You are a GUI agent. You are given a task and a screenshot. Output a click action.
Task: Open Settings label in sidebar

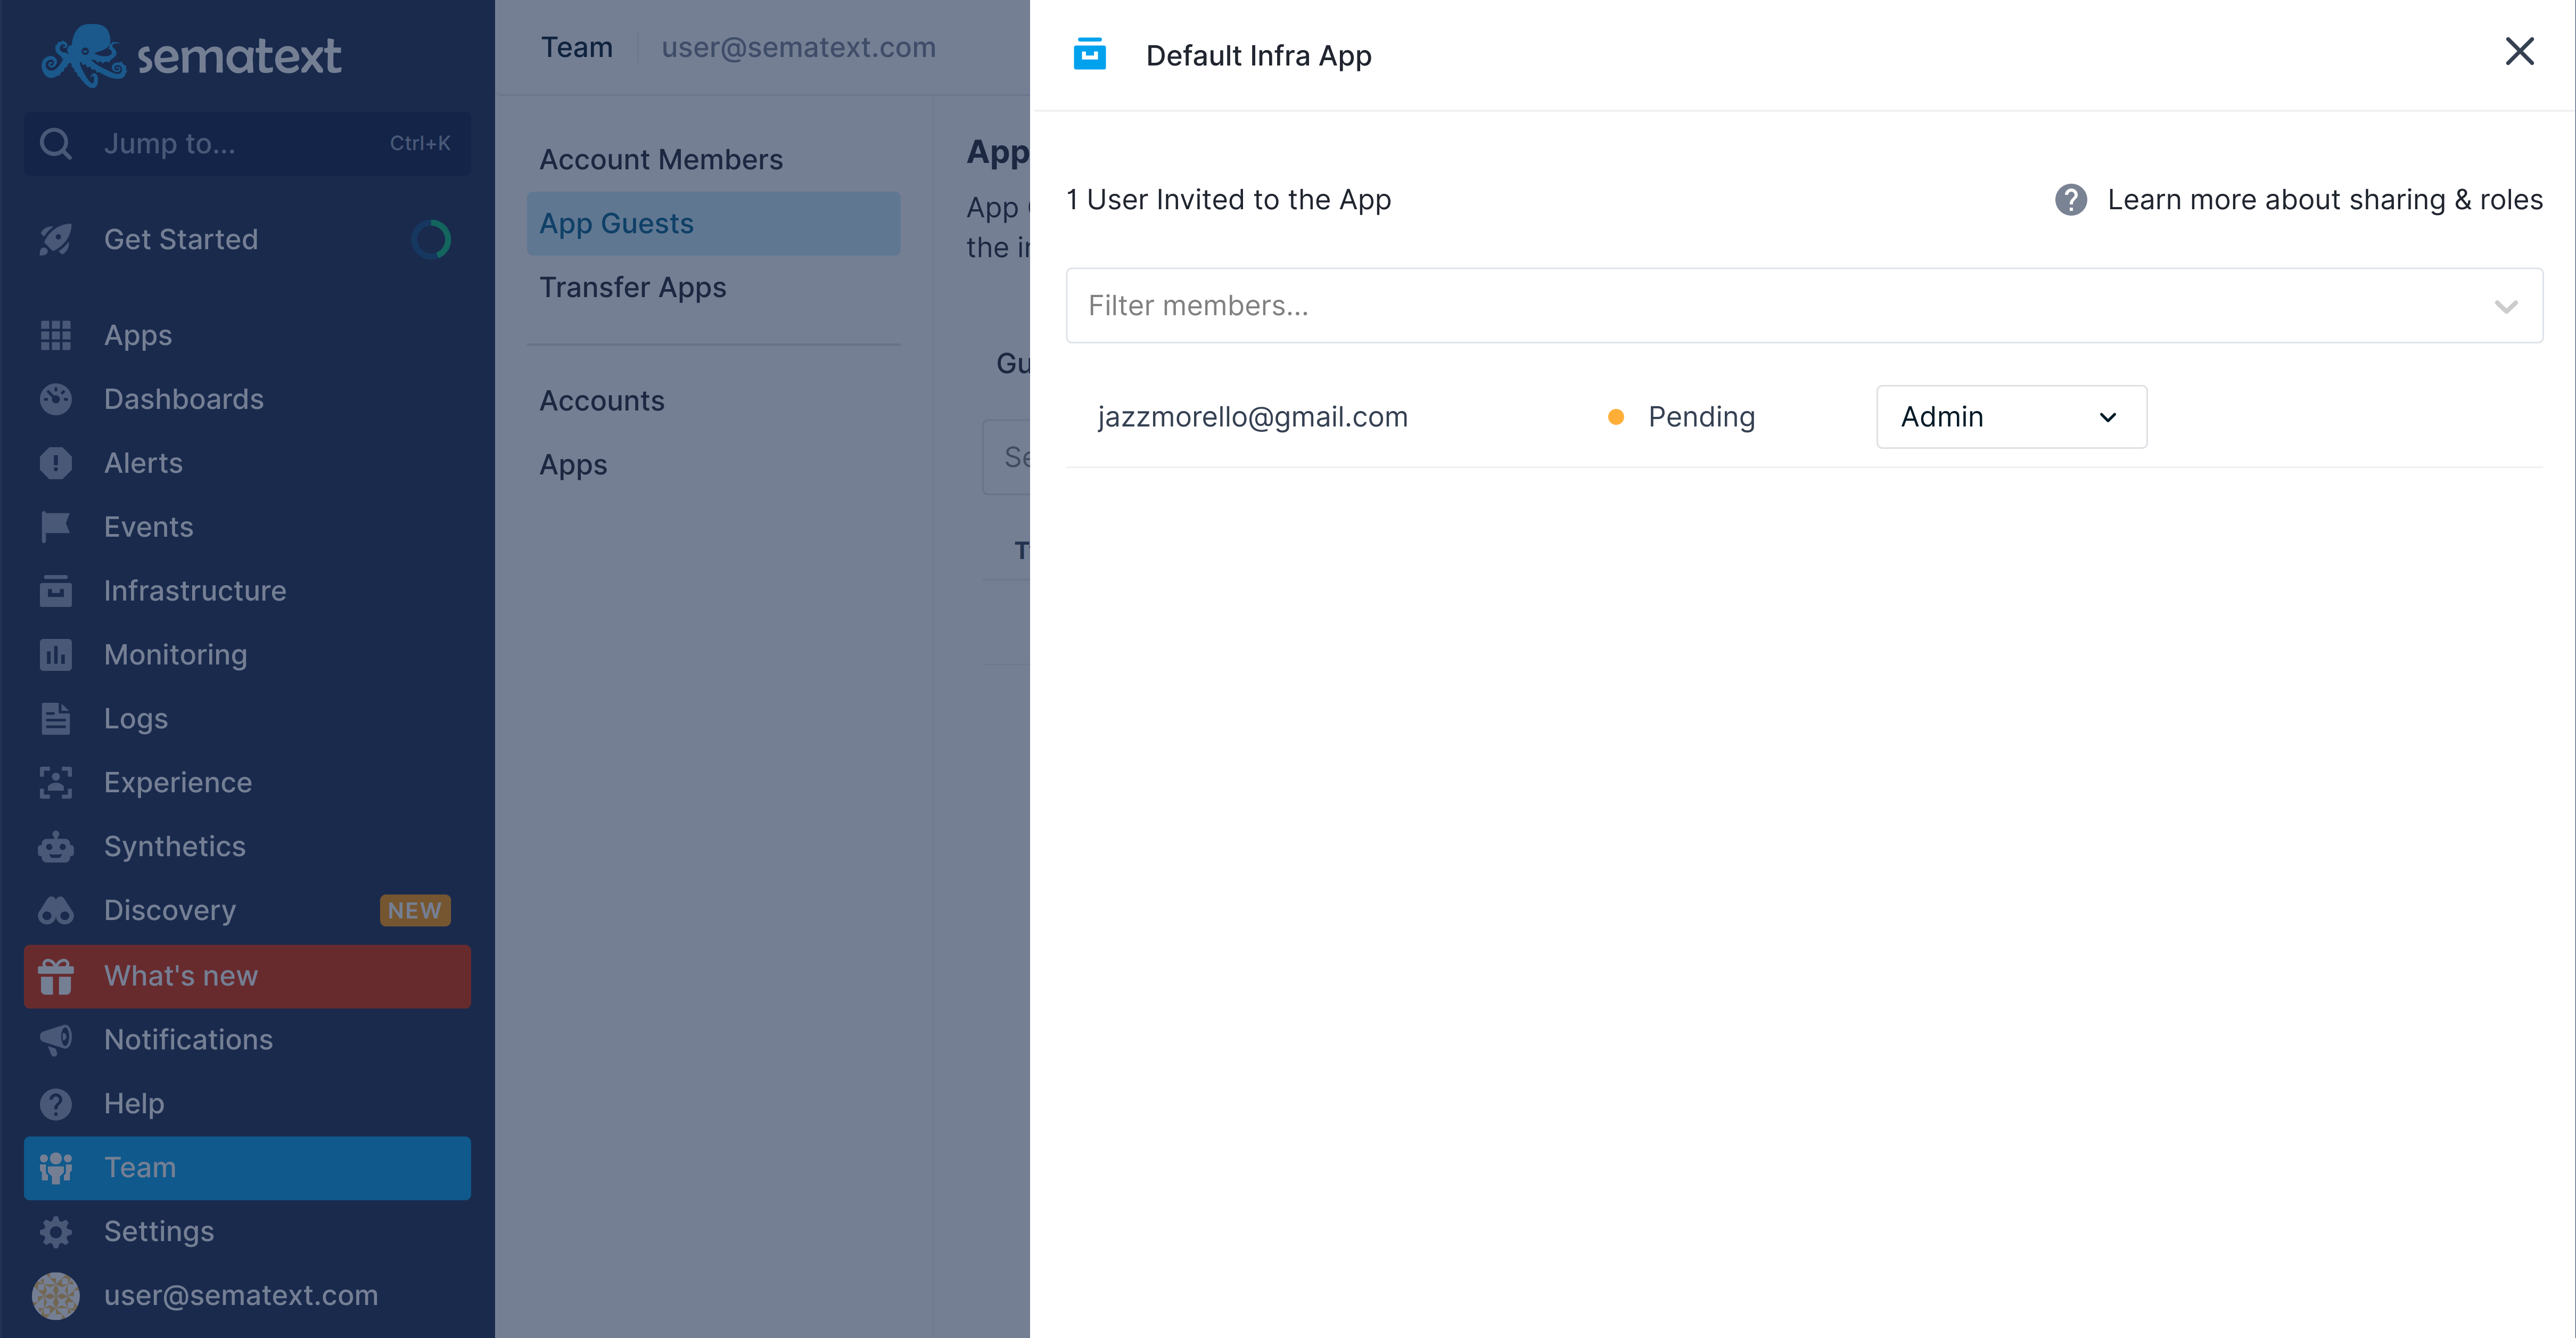point(158,1232)
